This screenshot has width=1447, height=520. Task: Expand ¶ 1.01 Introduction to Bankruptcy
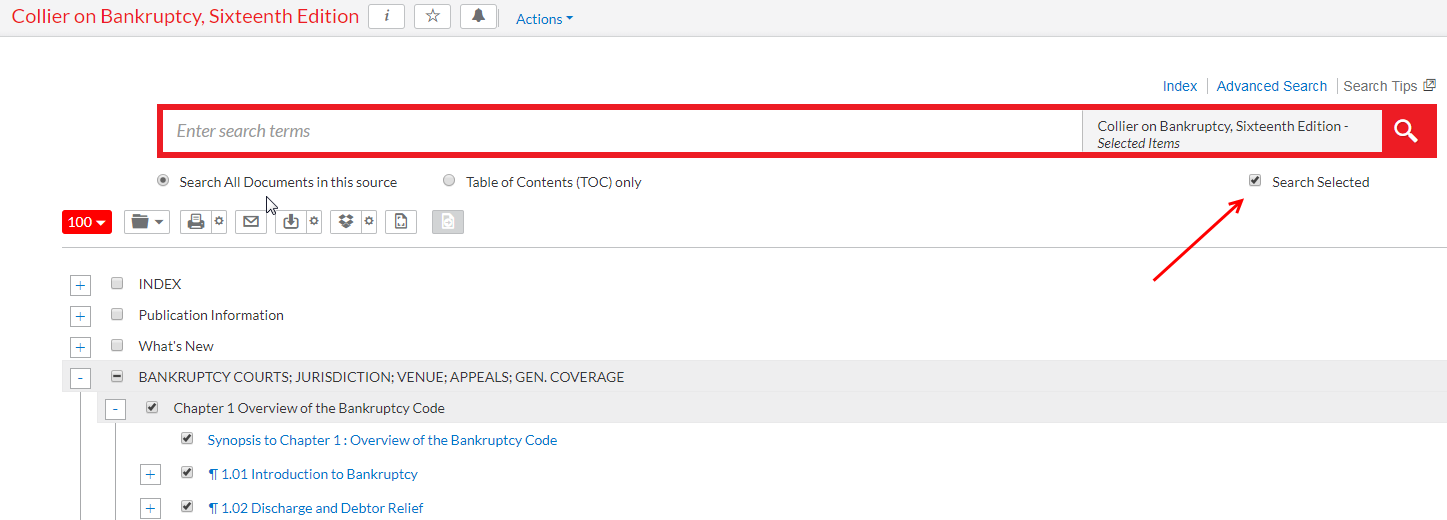[150, 475]
